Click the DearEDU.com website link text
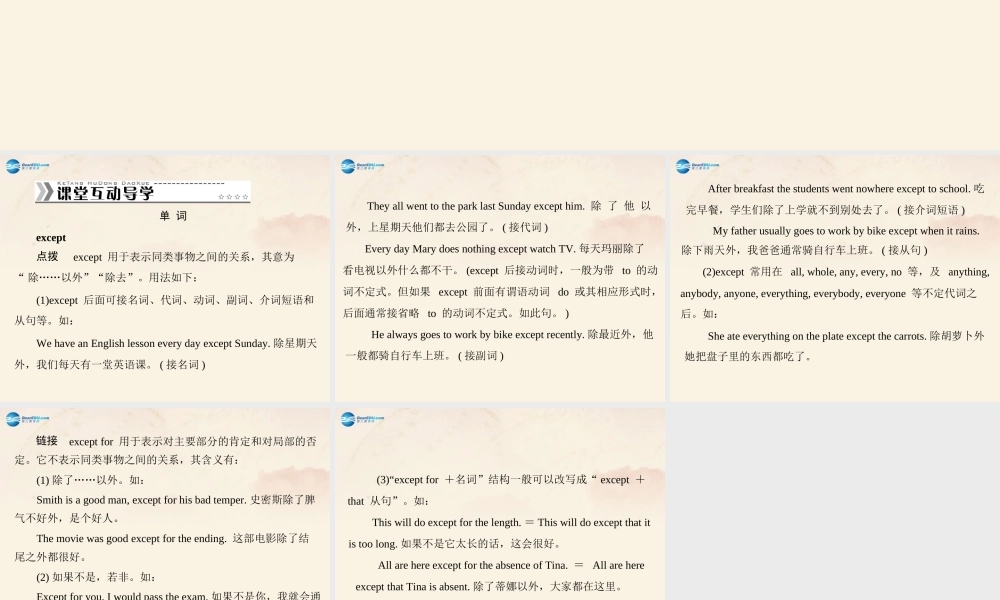This screenshot has height=600, width=1000. pyautogui.click(x=34, y=164)
